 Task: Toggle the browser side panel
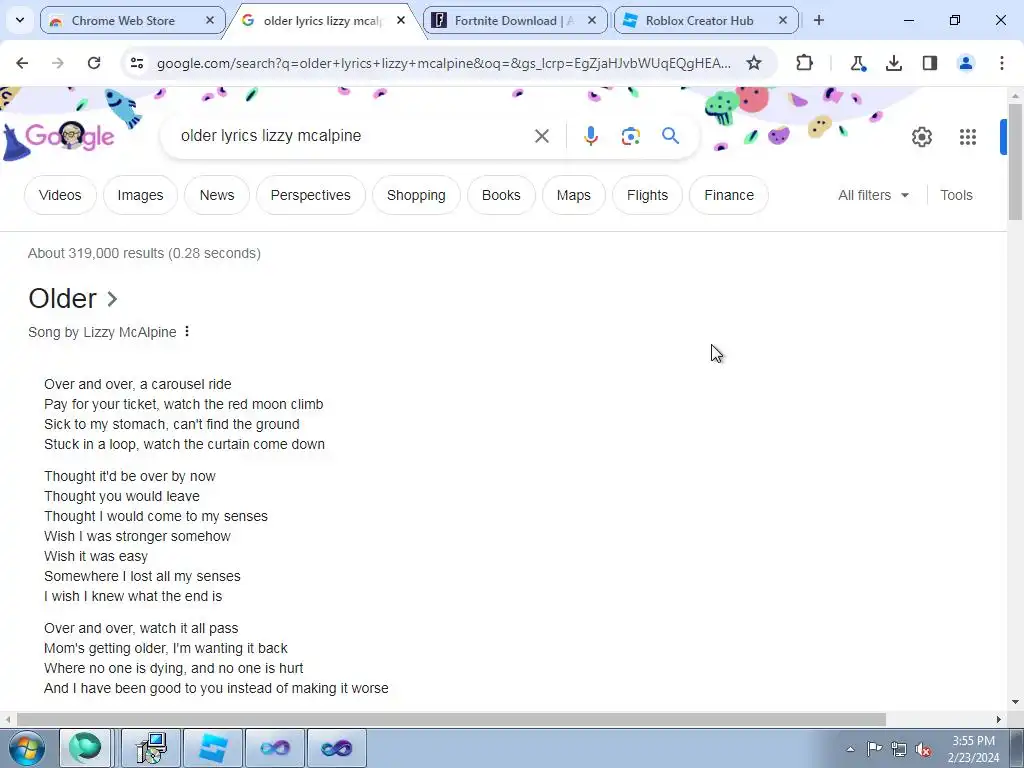(x=929, y=63)
